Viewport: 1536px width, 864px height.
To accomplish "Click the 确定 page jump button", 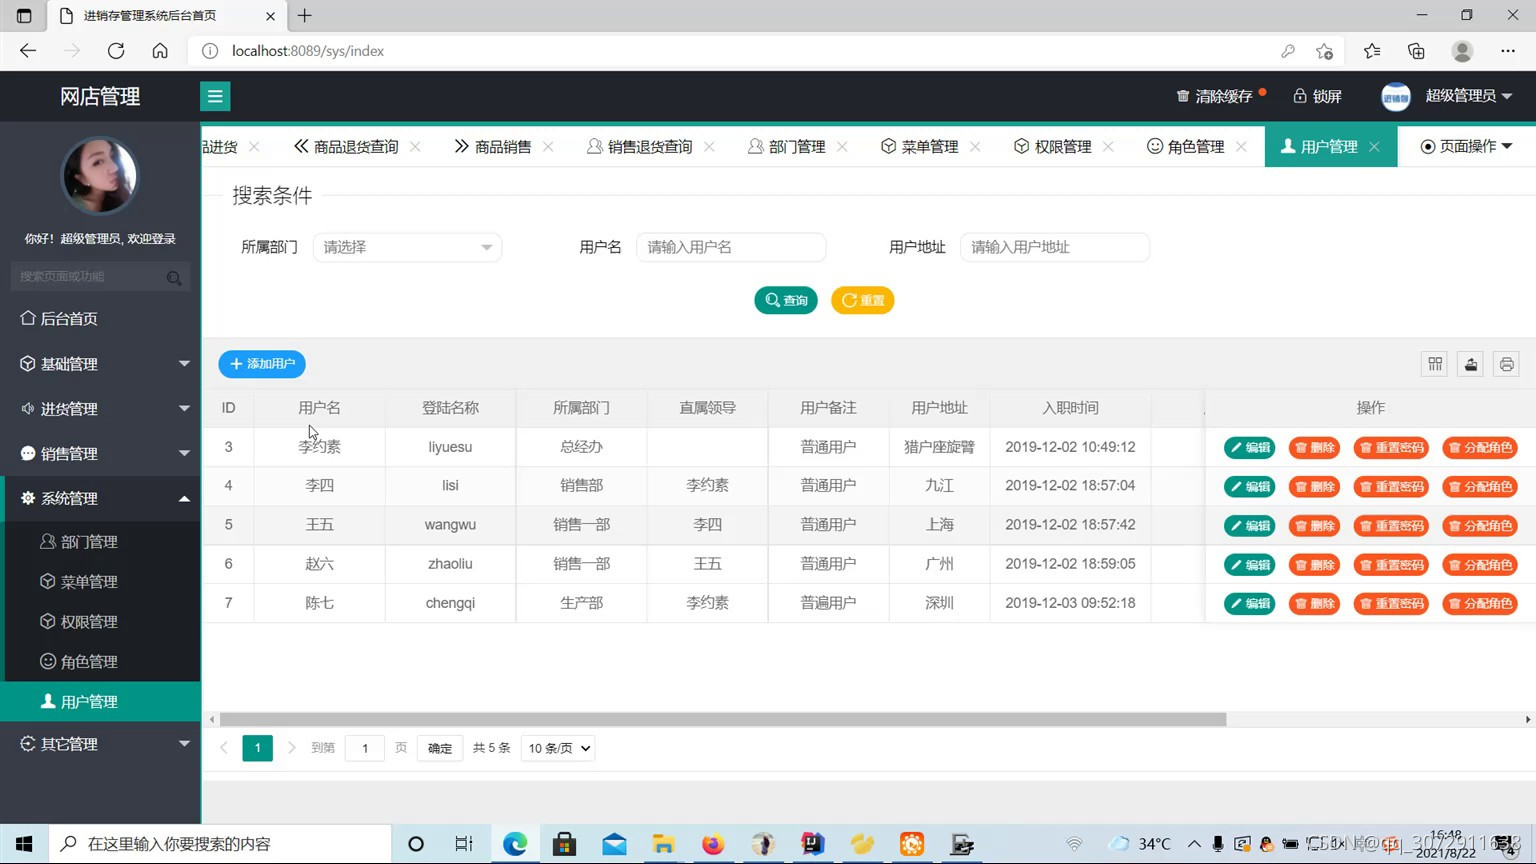I will point(440,748).
